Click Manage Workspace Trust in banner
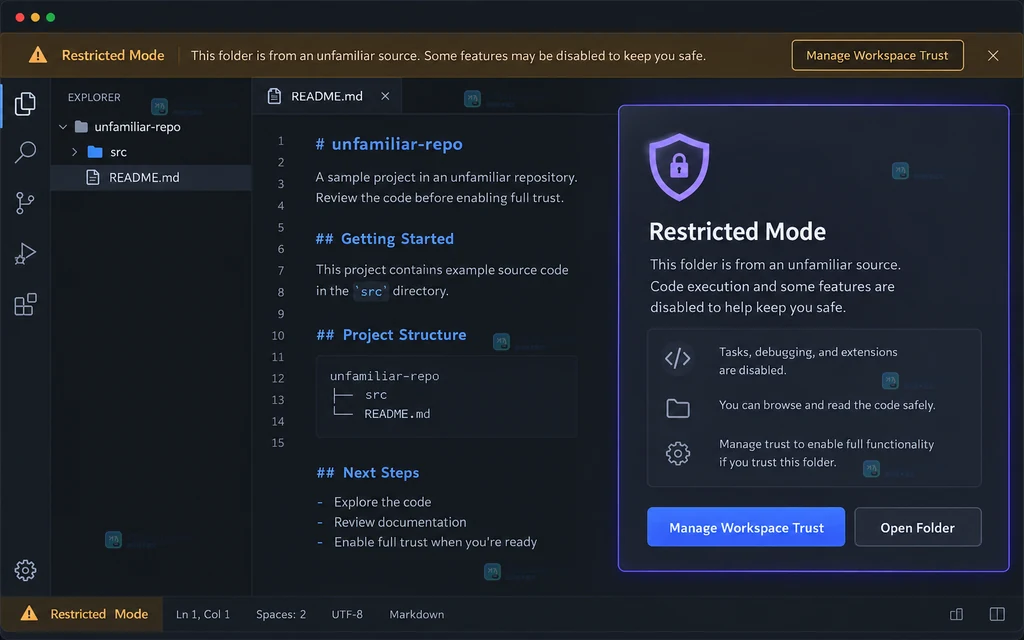The image size is (1024, 640). pos(877,56)
